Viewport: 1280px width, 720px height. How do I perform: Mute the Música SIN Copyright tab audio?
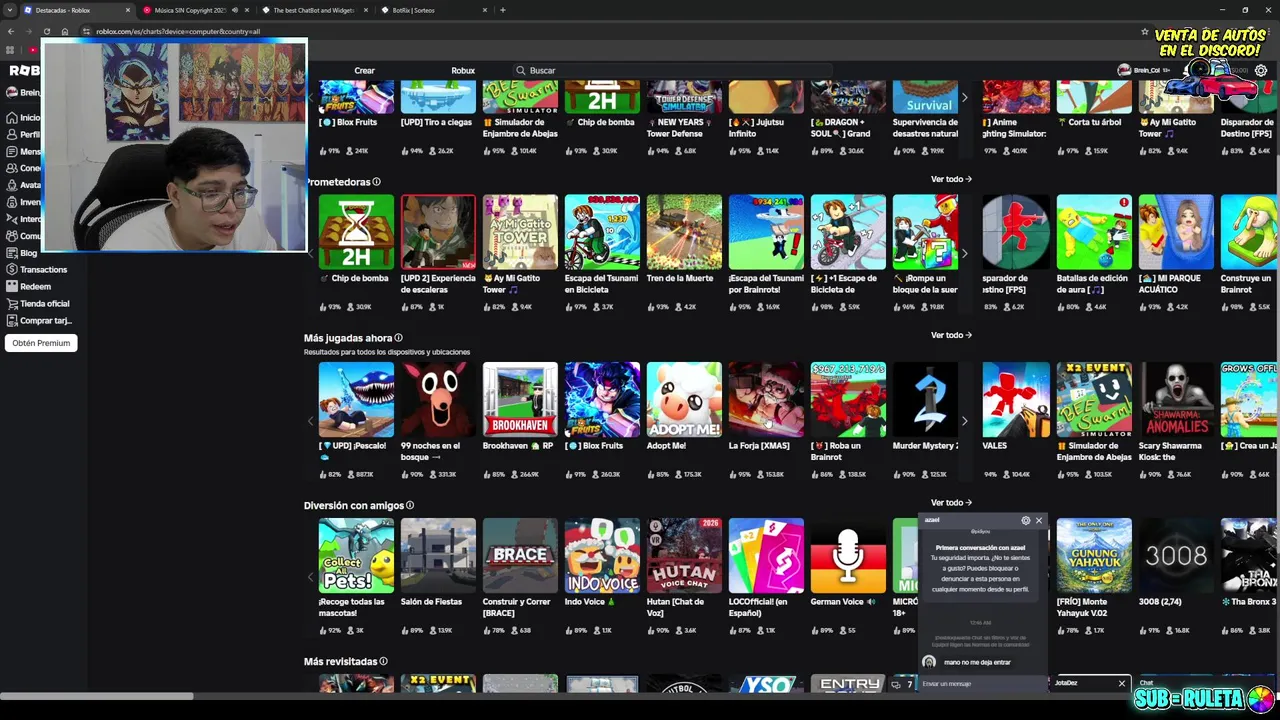(235, 10)
